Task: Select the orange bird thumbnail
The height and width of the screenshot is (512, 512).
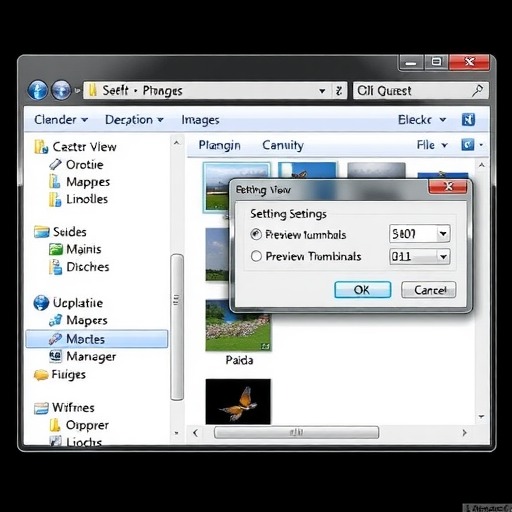Action: pos(238,402)
